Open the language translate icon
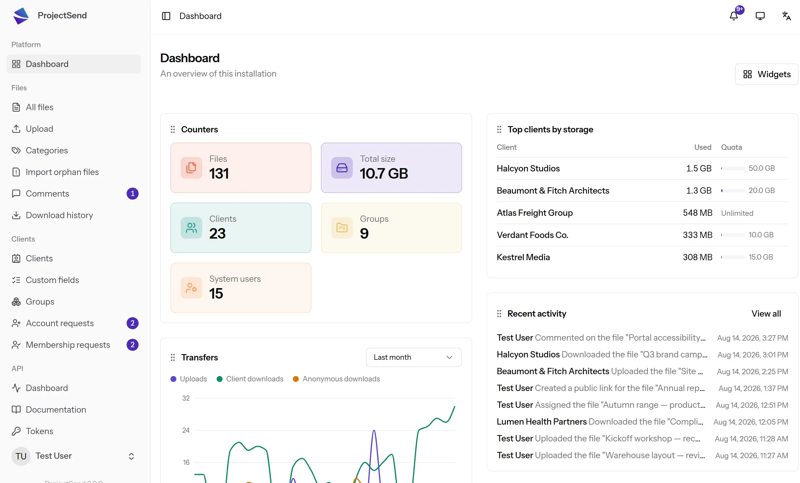This screenshot has width=800, height=483. (786, 16)
